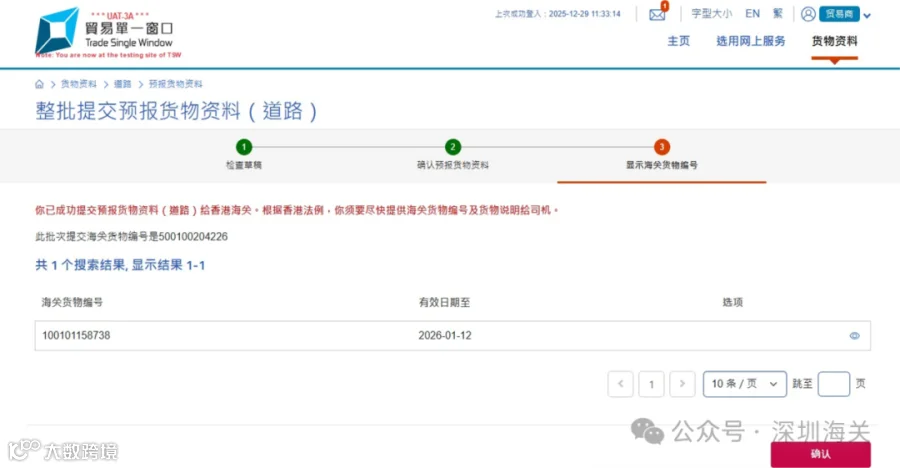Screen dimensions: 900x468
Task: Click step 3 显示海关货物编号 circle
Action: (662, 147)
